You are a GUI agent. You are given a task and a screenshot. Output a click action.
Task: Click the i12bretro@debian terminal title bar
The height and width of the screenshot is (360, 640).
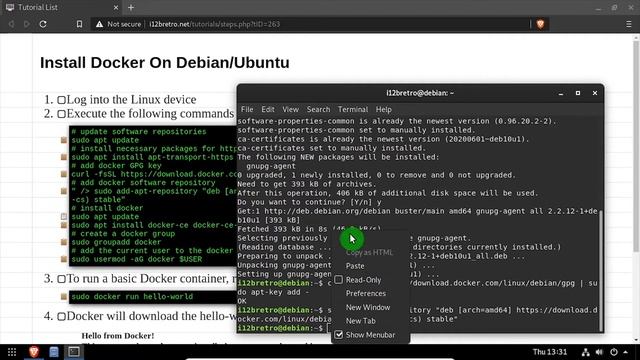click(x=420, y=93)
